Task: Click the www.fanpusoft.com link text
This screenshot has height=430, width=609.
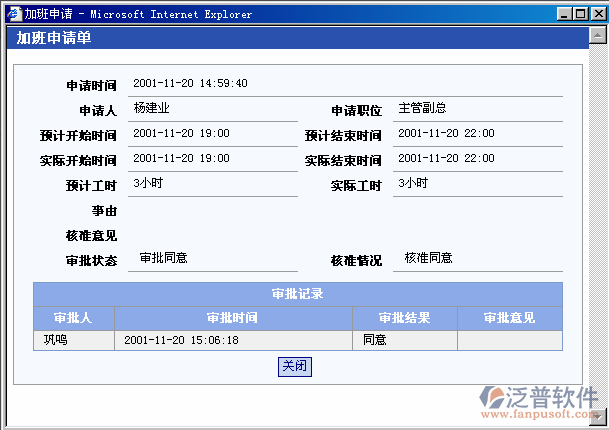Action: [539, 414]
